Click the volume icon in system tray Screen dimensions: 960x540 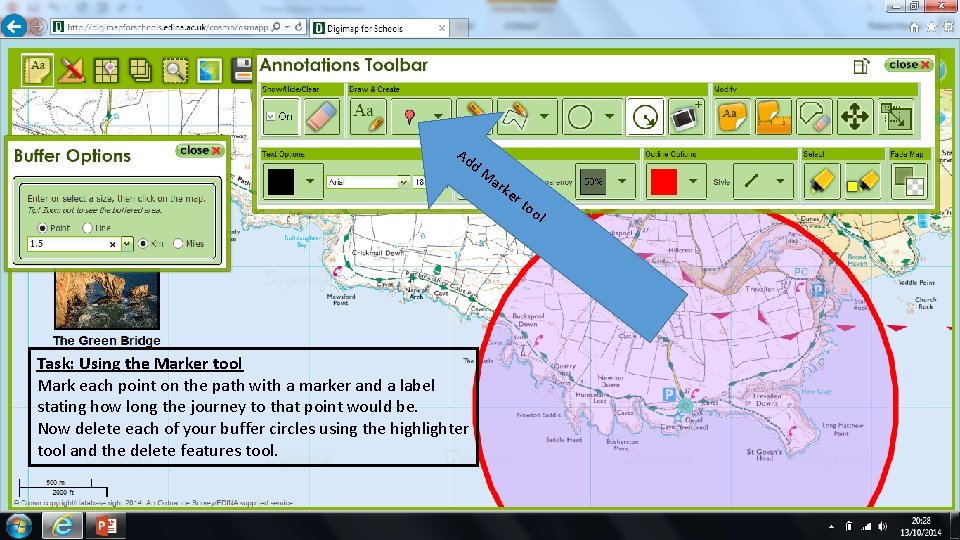coord(882,527)
